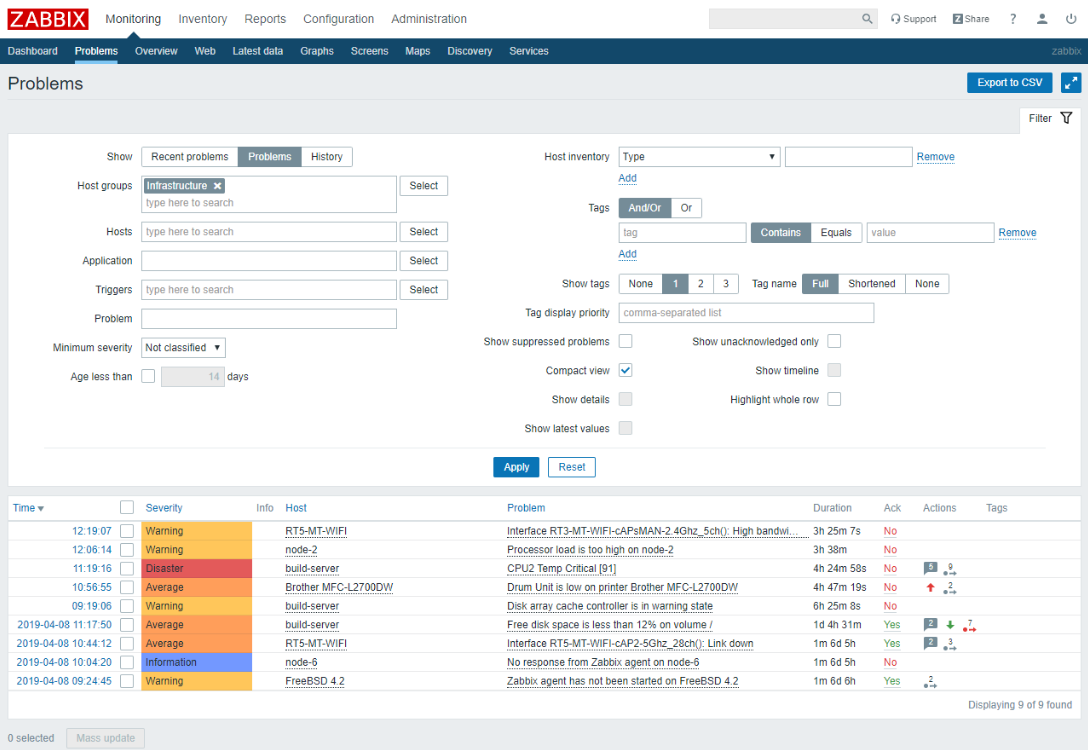The image size is (1088, 750).
Task: Expand the Host inventory Type dropdown
Action: pyautogui.click(x=699, y=157)
